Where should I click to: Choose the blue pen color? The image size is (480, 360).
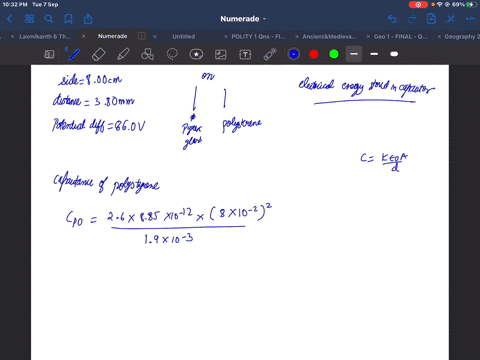294,54
